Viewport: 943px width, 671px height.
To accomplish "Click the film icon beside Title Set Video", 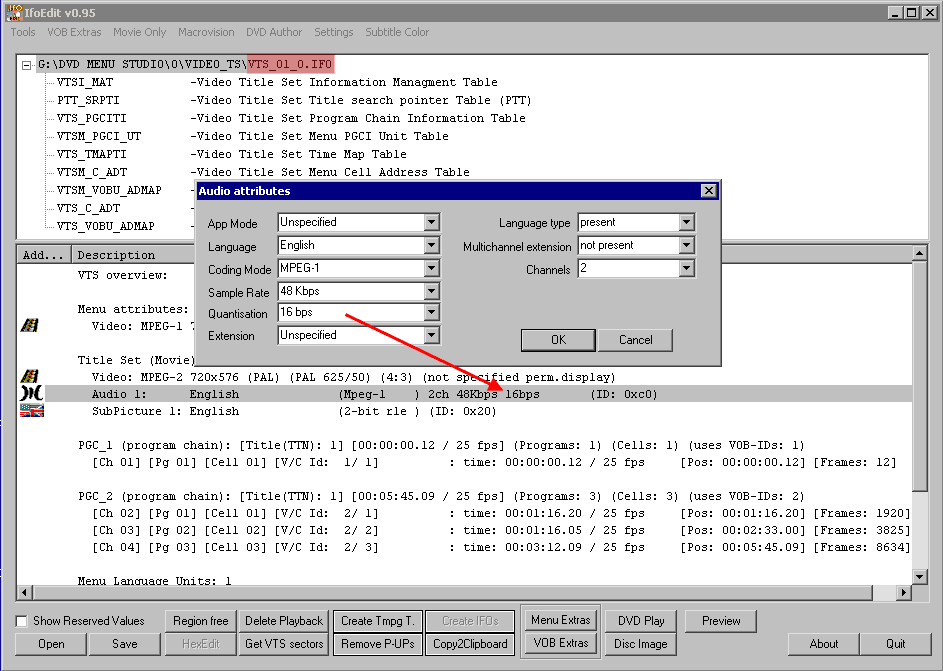I will tap(29, 376).
